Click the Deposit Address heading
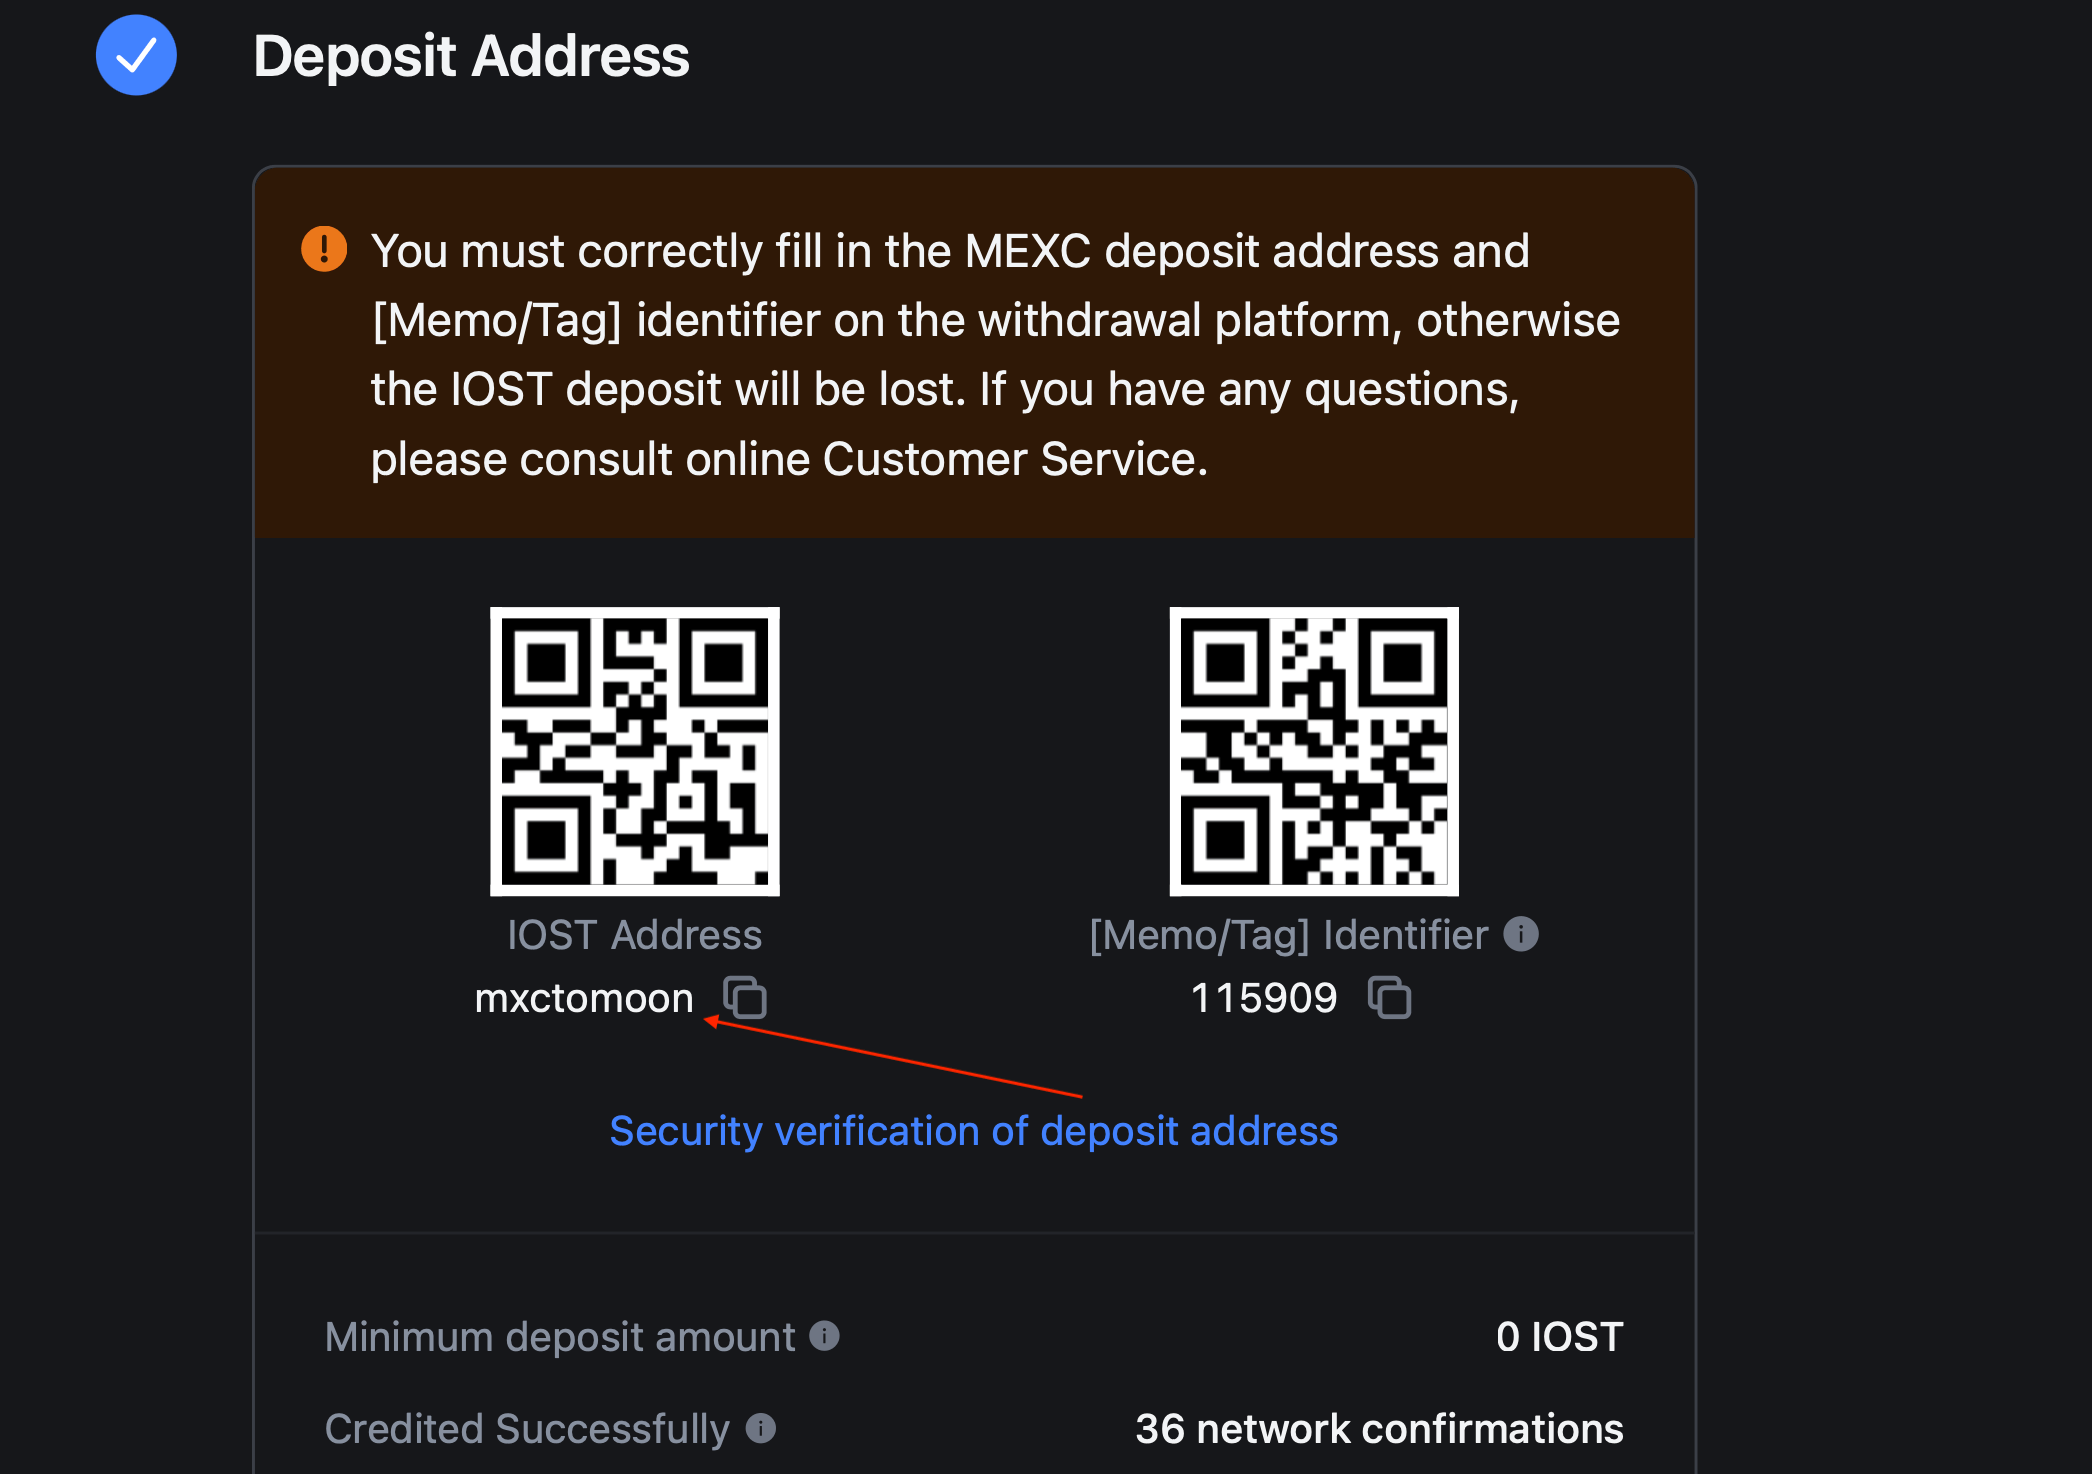This screenshot has width=2092, height=1474. [x=471, y=56]
